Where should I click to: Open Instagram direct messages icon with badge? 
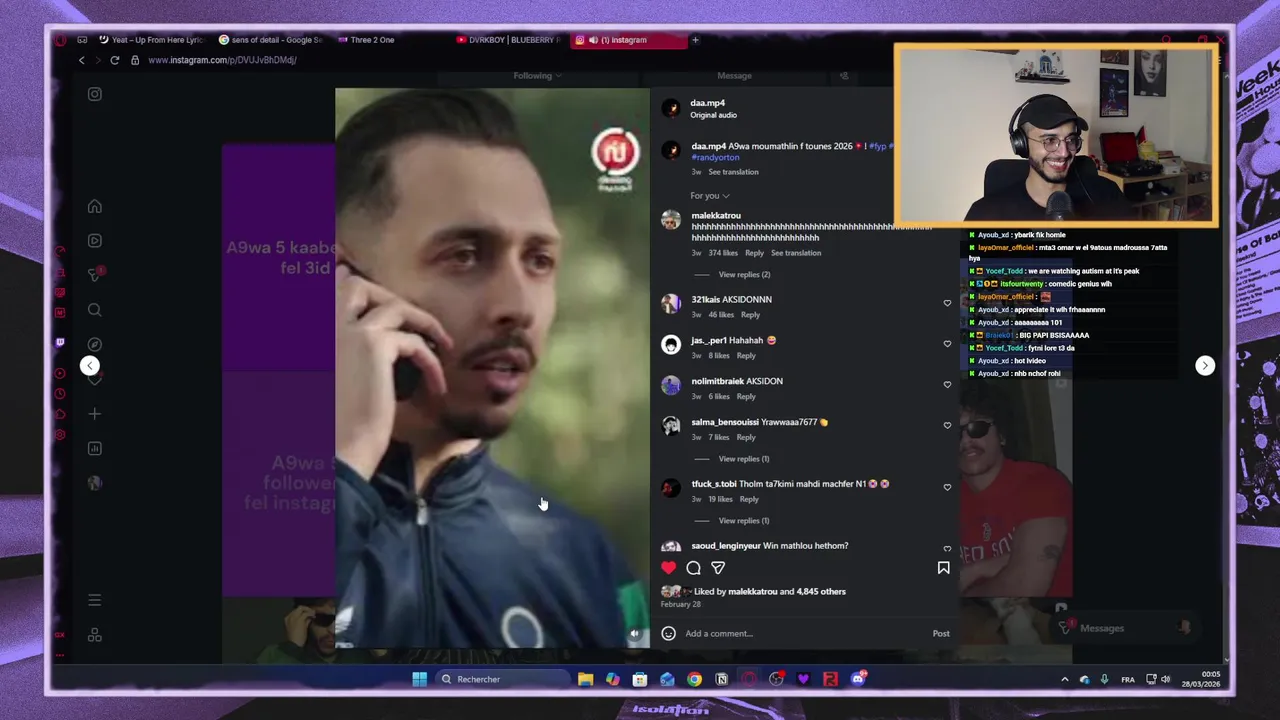(x=95, y=275)
